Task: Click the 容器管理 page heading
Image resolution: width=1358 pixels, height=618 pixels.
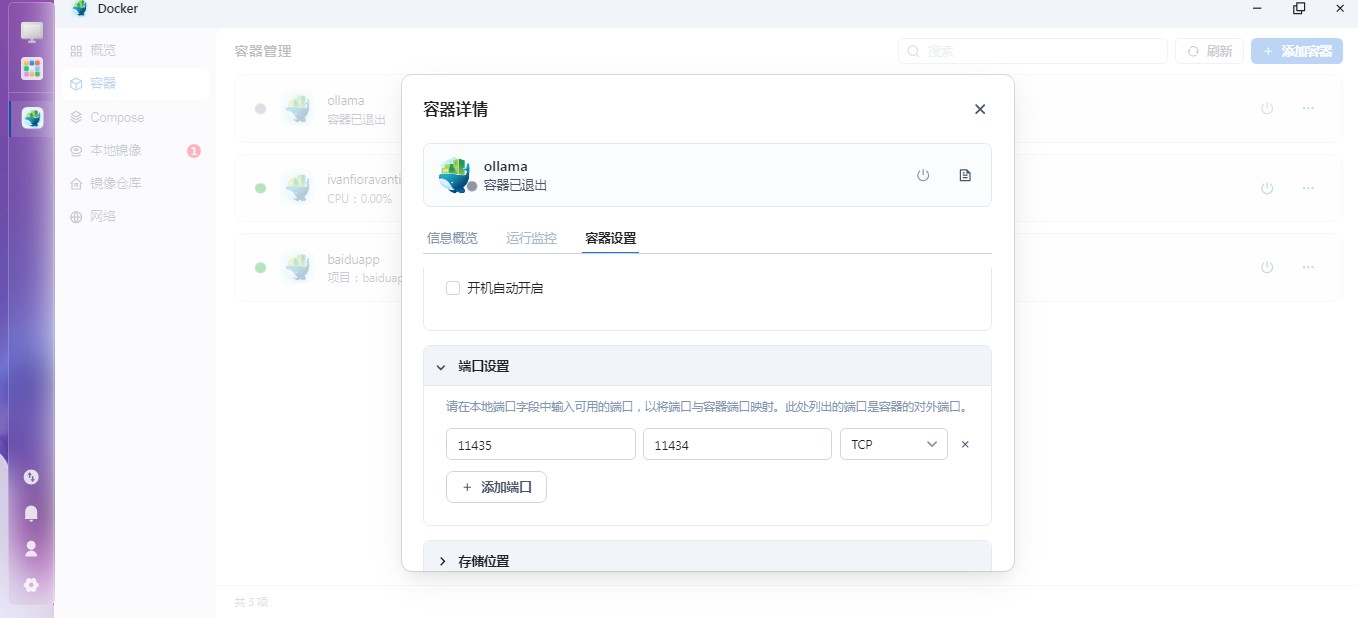Action: pyautogui.click(x=263, y=51)
